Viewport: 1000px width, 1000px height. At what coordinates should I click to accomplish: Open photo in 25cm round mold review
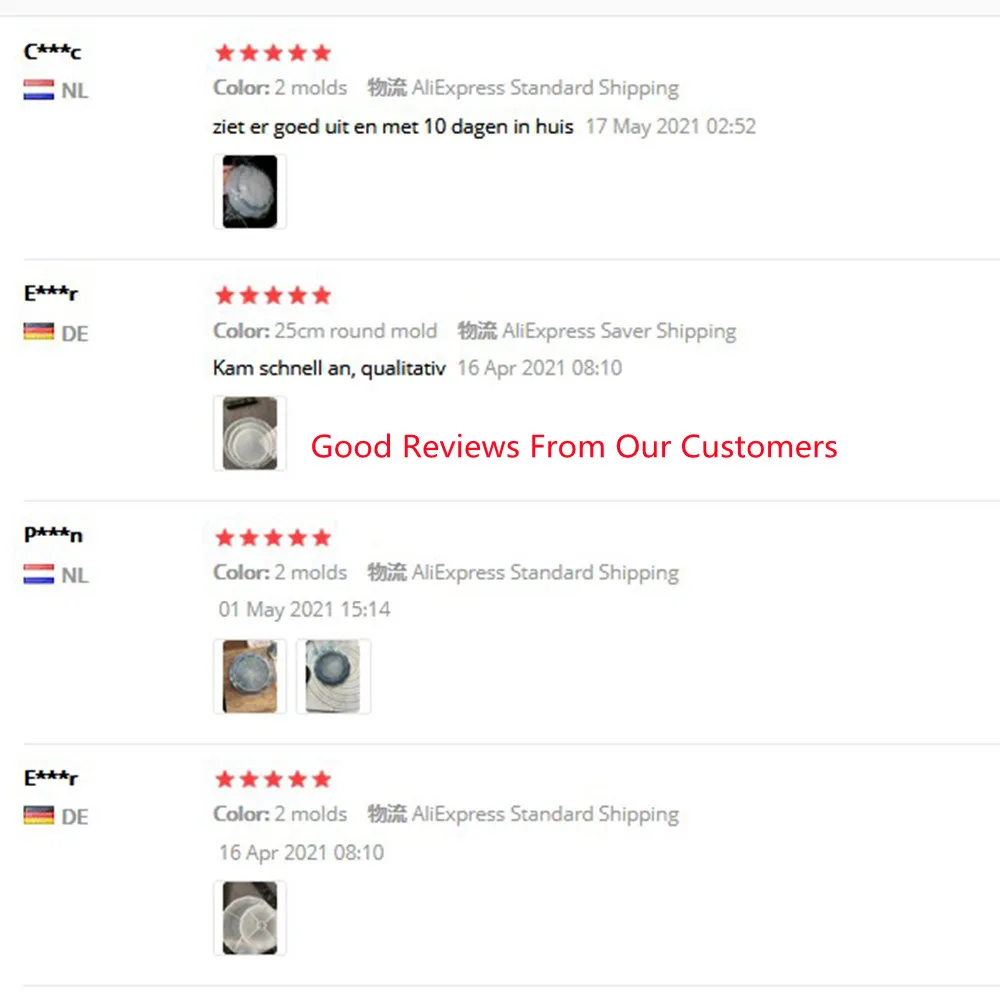coord(250,433)
